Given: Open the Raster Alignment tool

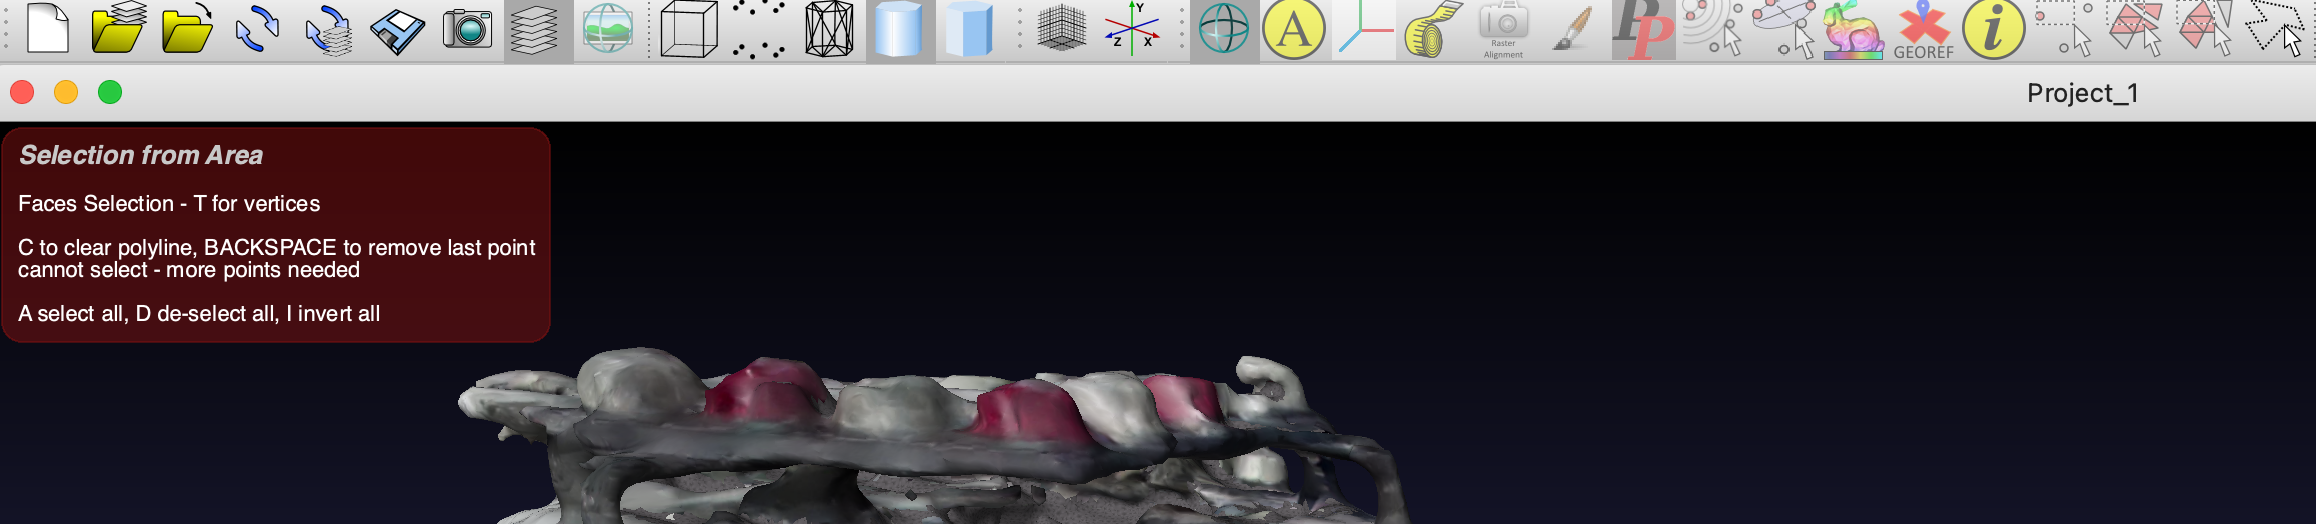Looking at the screenshot, I should point(1503,30).
